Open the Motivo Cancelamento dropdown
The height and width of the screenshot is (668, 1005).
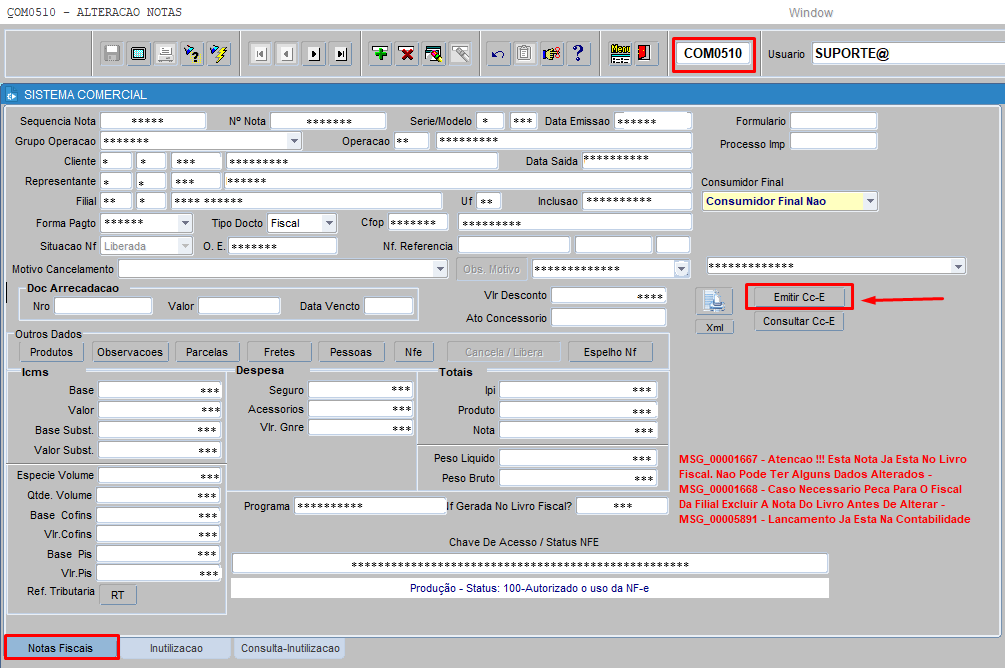pyautogui.click(x=440, y=269)
